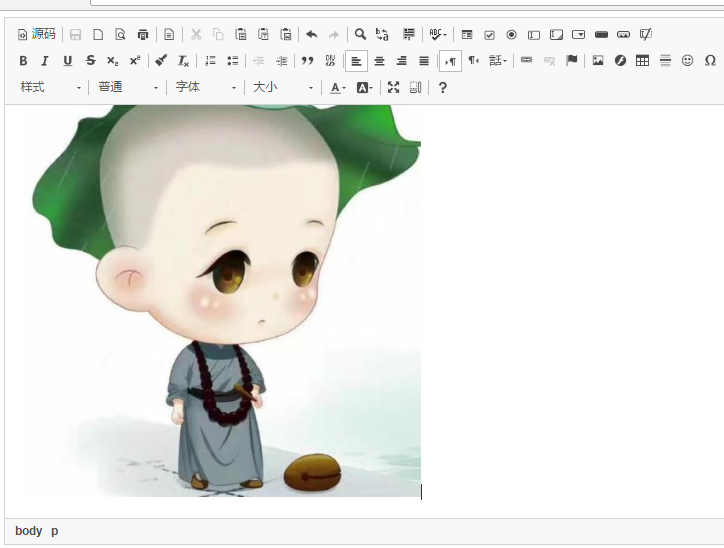724x548 pixels.
Task: Insert a radio button field
Action: click(x=512, y=35)
